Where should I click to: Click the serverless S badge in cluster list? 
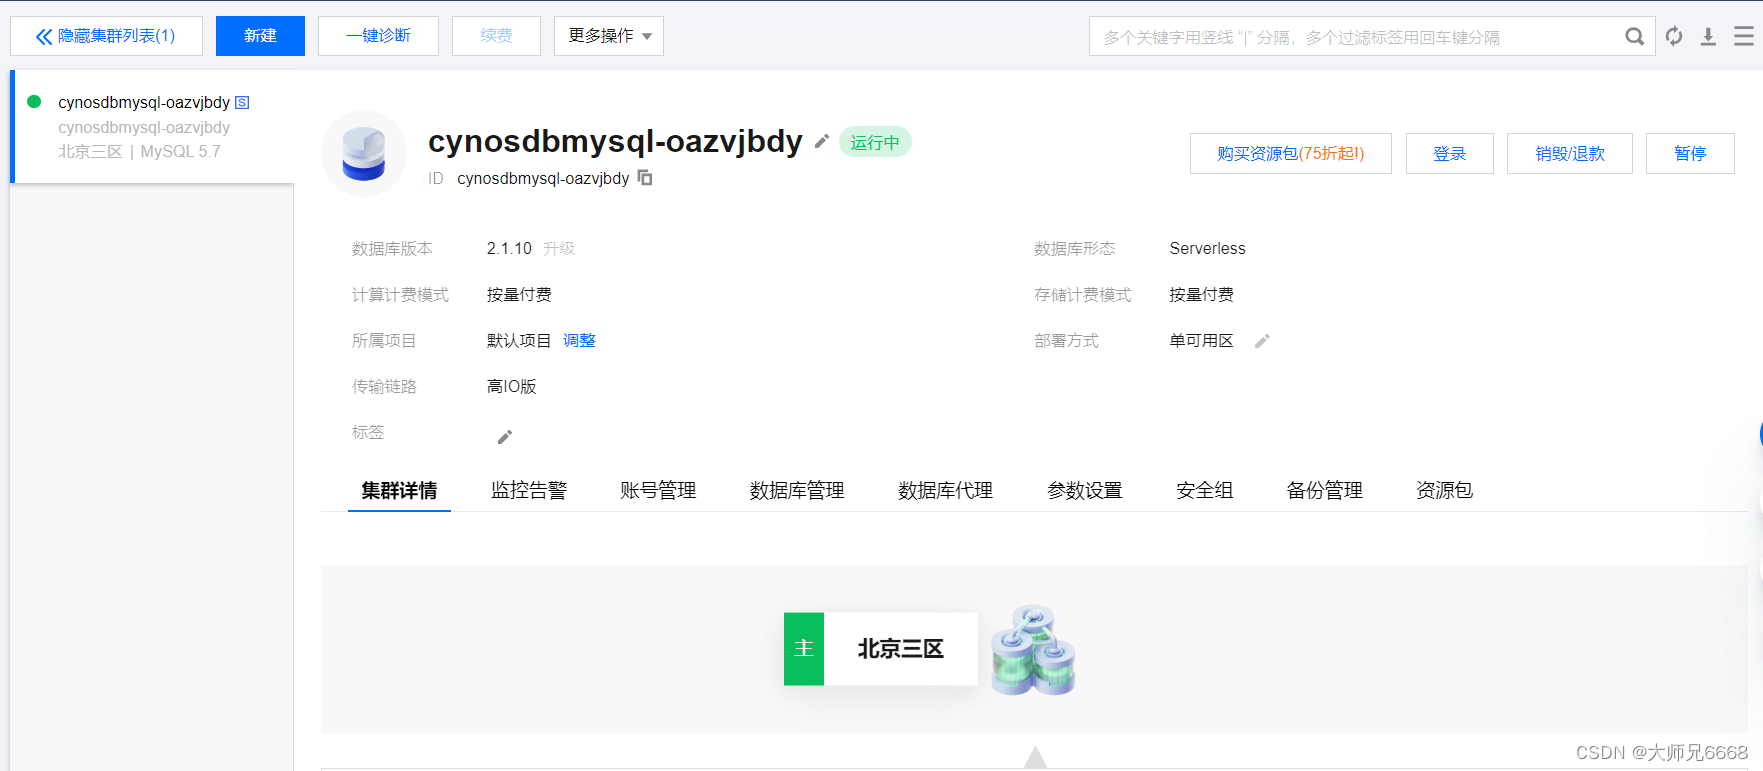[242, 102]
